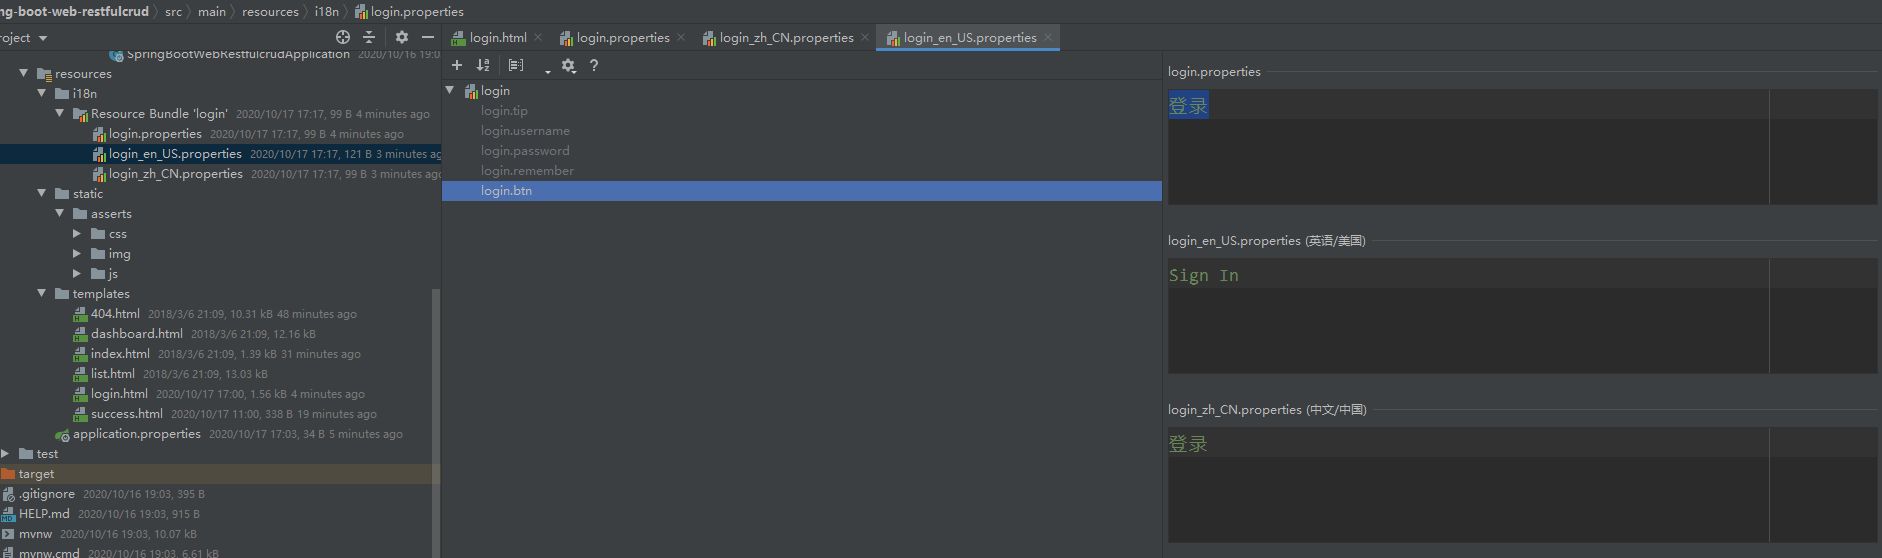Select 404.html in templates folder
1882x558 pixels.
(115, 314)
